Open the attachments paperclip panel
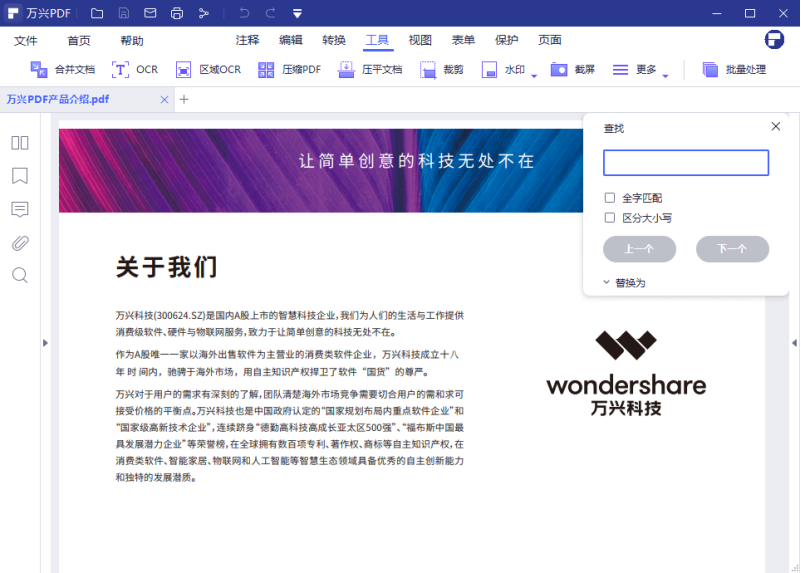 [20, 243]
